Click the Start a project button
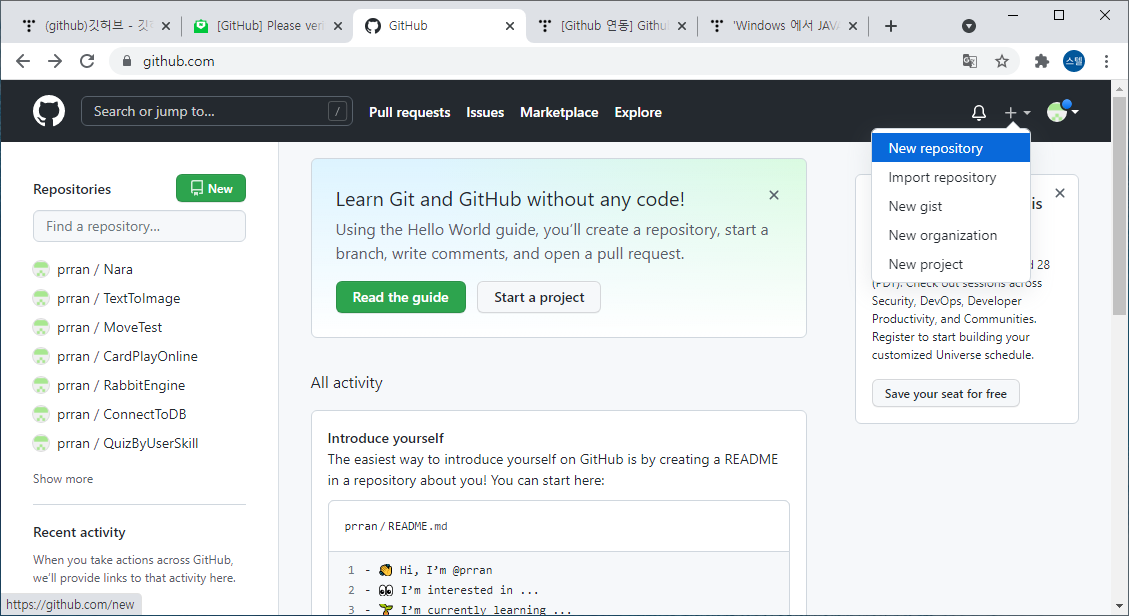1129x616 pixels. [539, 297]
